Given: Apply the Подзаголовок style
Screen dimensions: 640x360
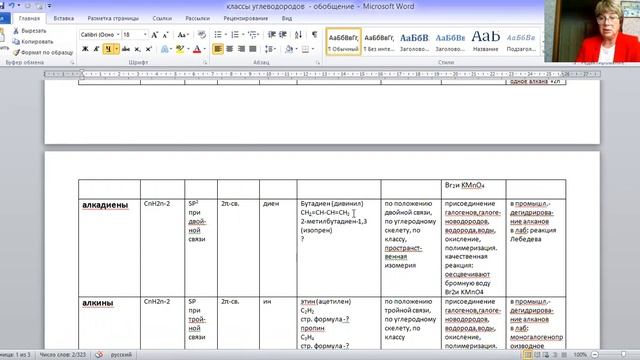Looking at the screenshot, I should (521, 42).
